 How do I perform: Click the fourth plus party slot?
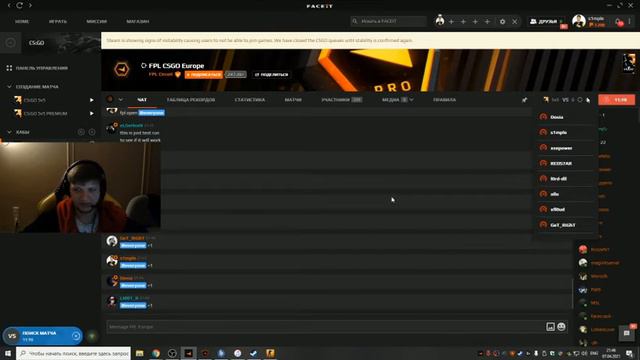[487, 21]
